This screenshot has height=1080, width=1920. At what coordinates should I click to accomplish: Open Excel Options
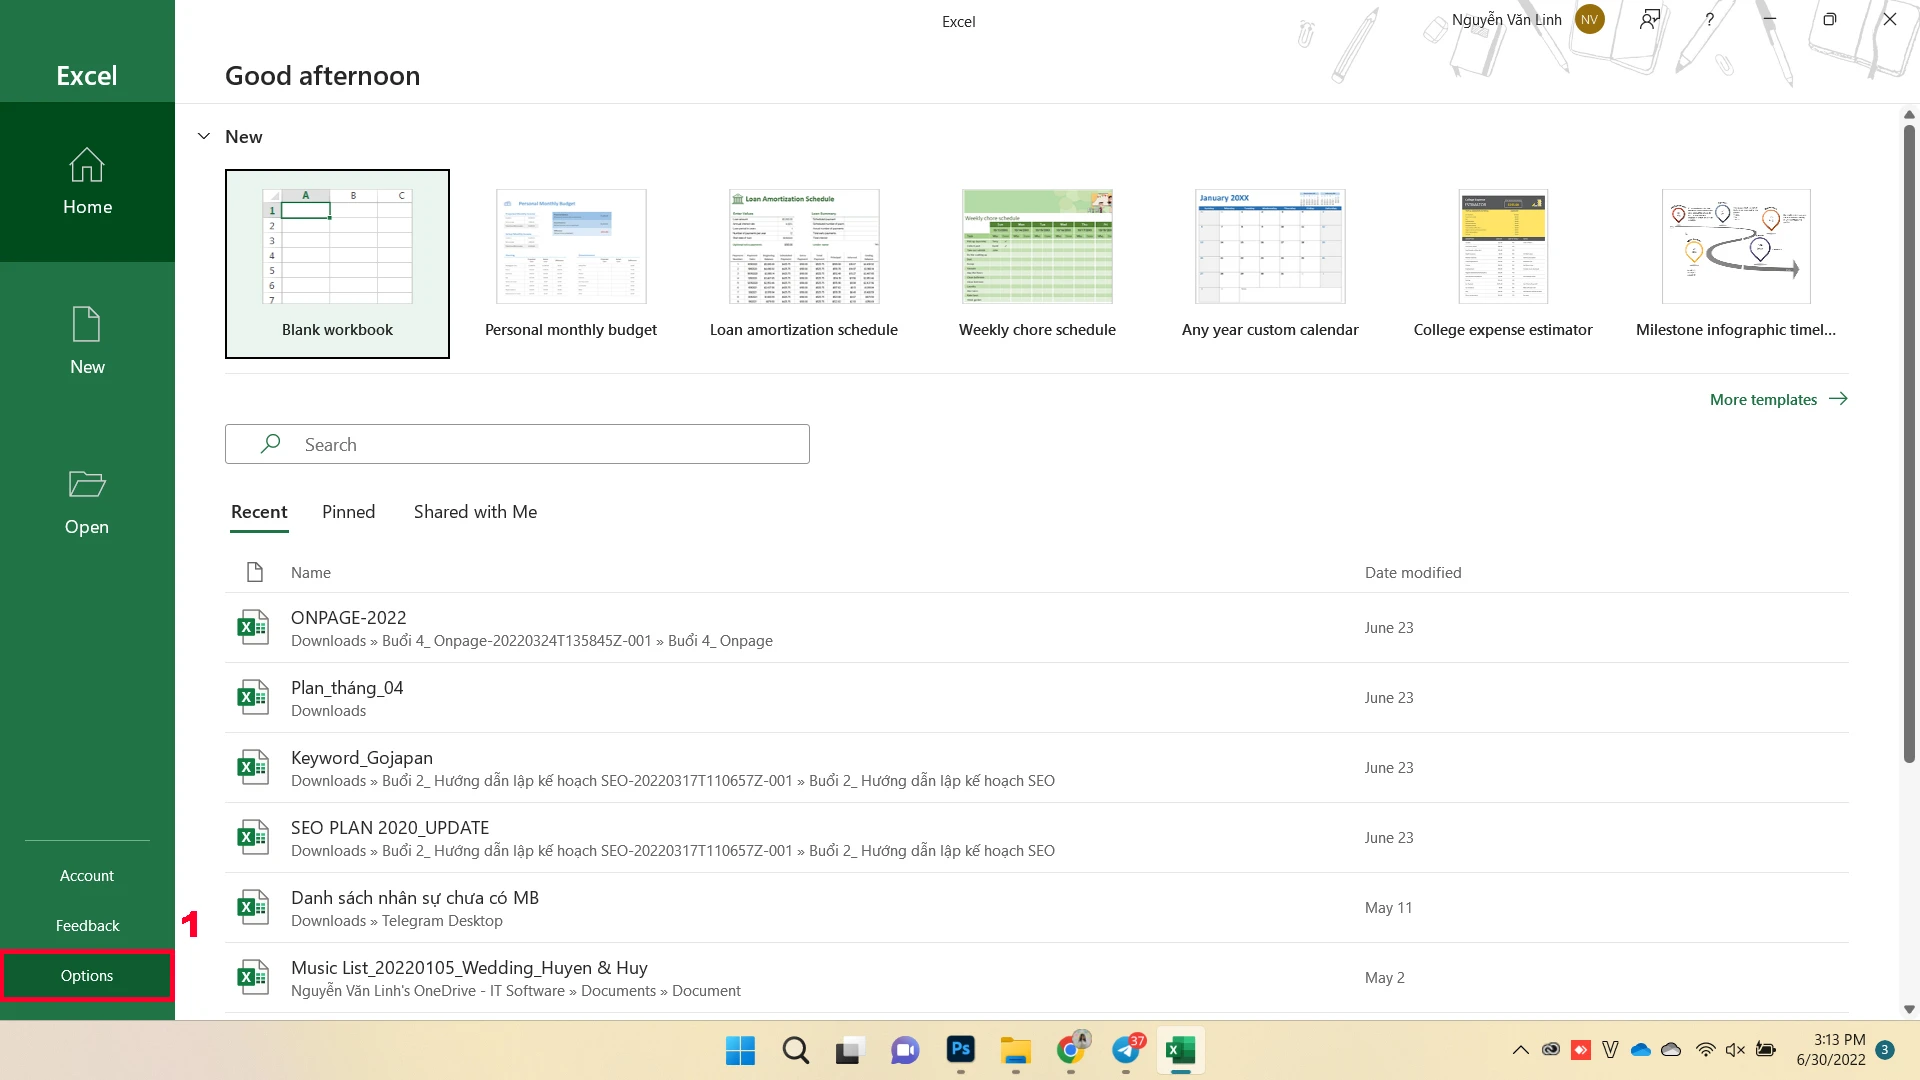pyautogui.click(x=87, y=975)
